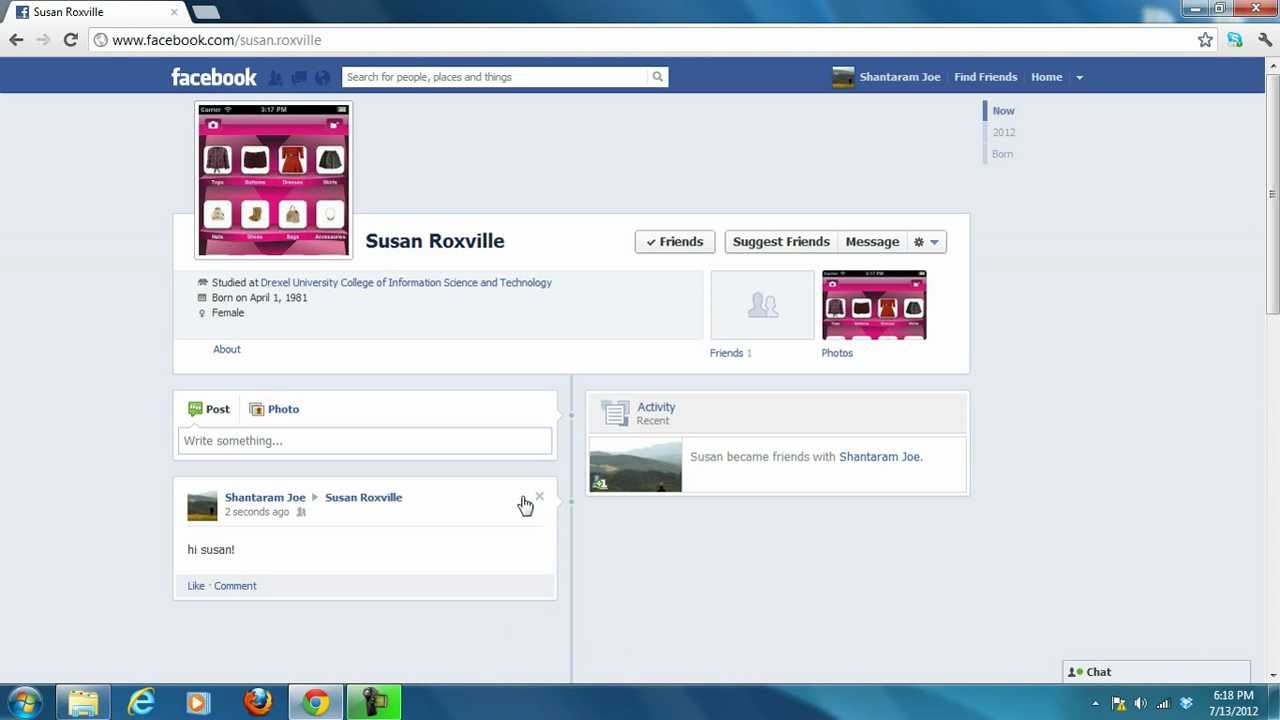Focus the Facebook search field

(x=495, y=77)
